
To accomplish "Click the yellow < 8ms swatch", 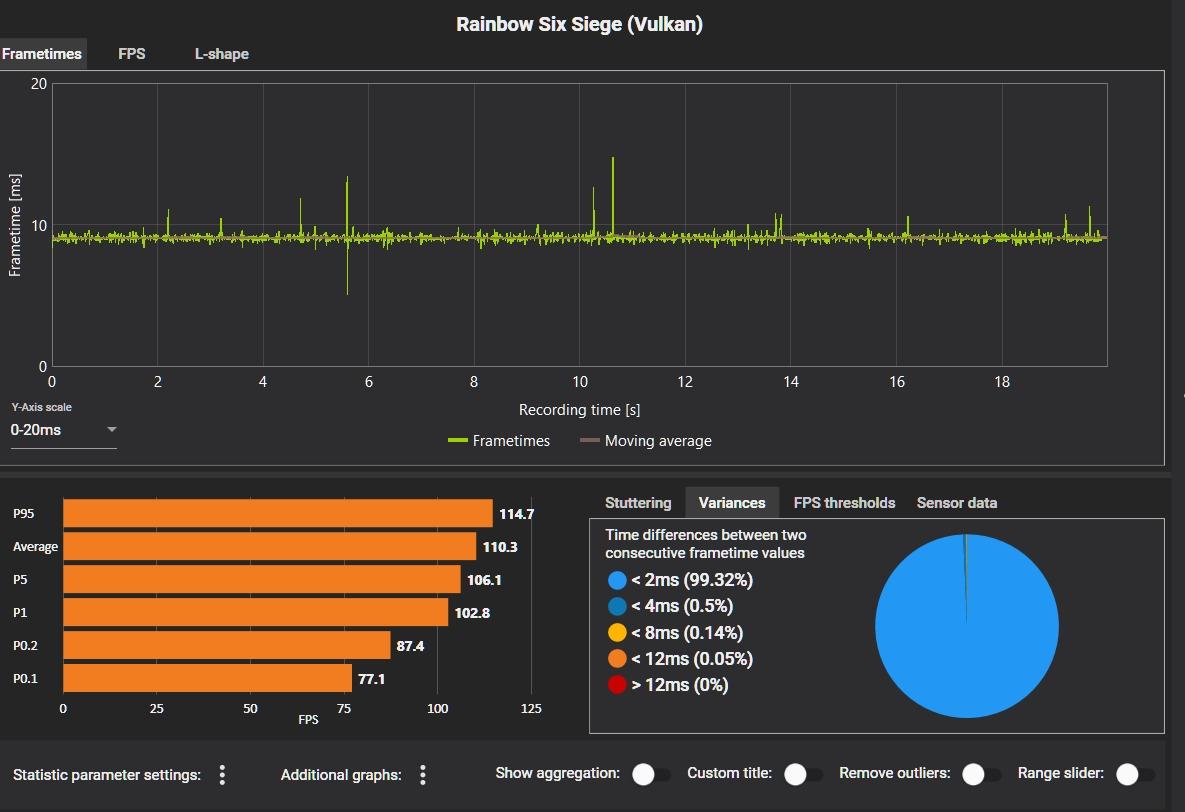I will pos(617,632).
